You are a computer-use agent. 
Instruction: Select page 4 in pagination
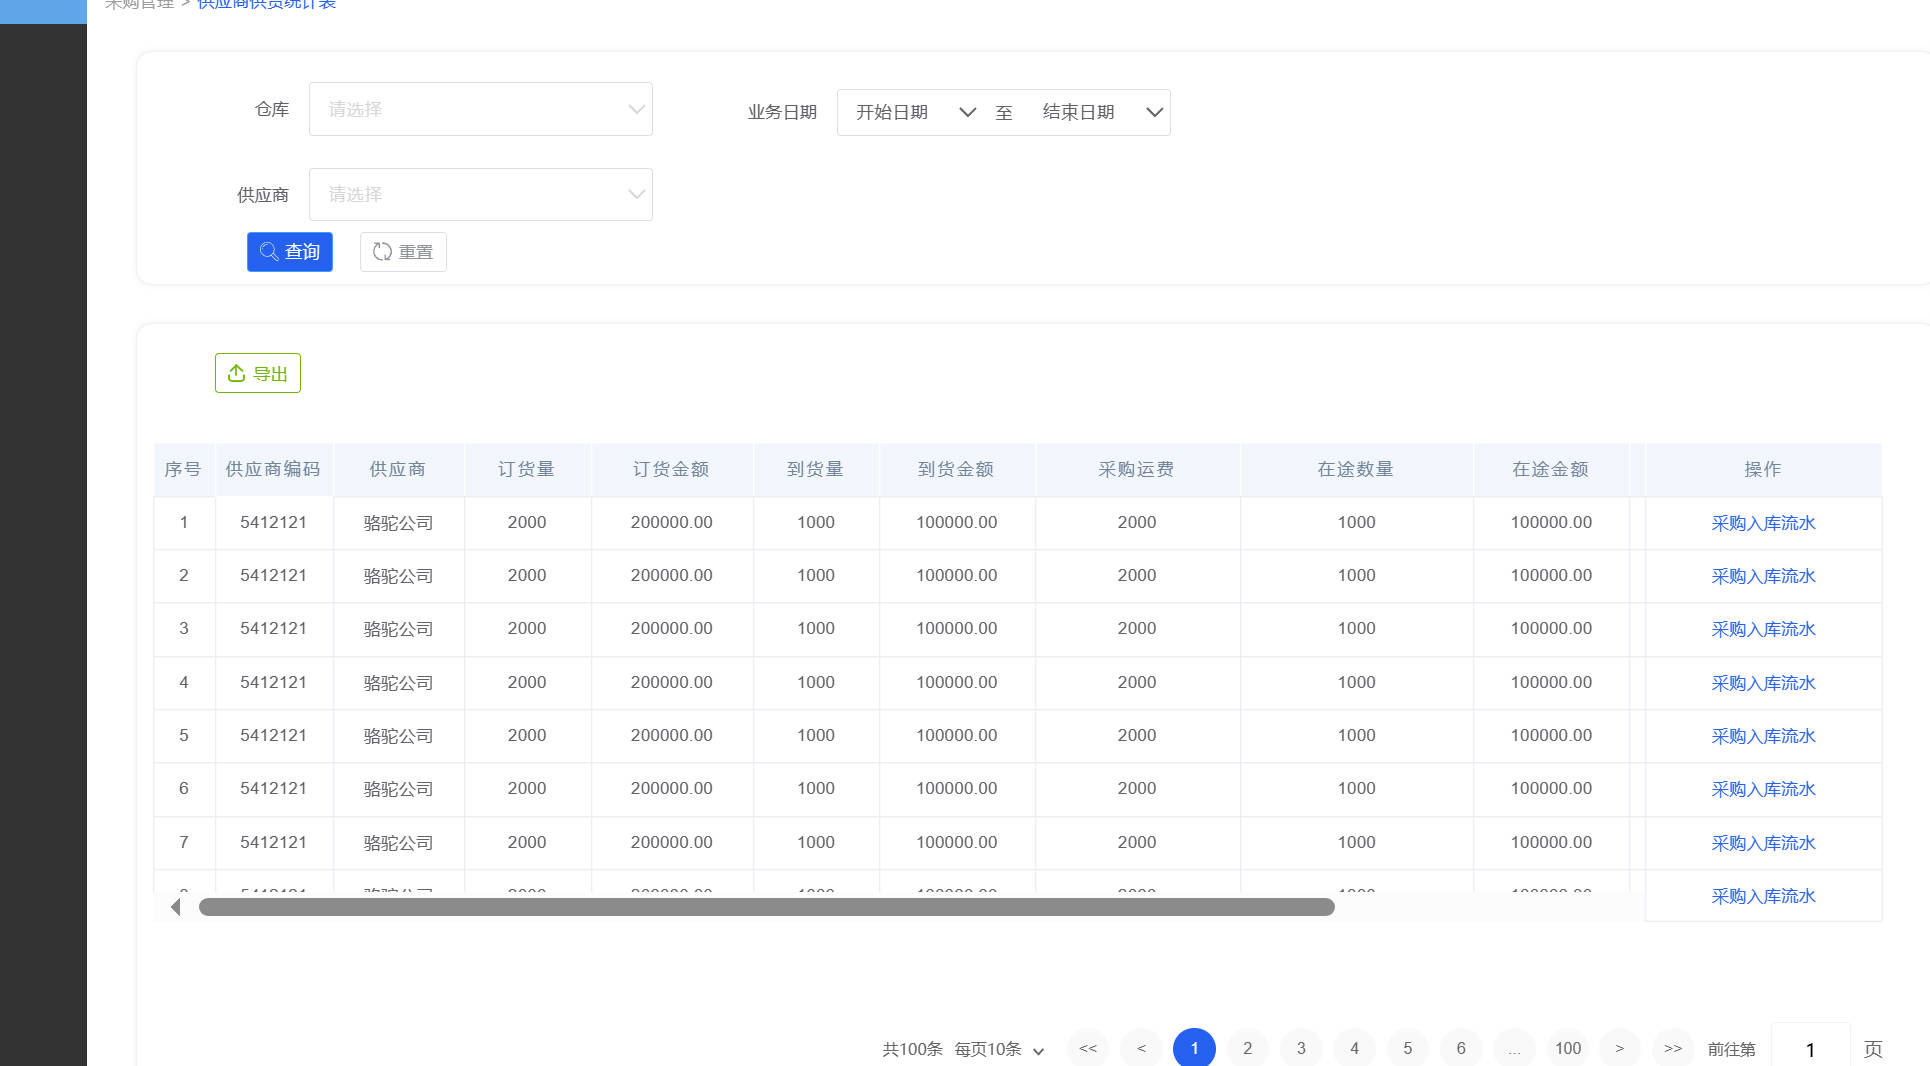[x=1354, y=1048]
